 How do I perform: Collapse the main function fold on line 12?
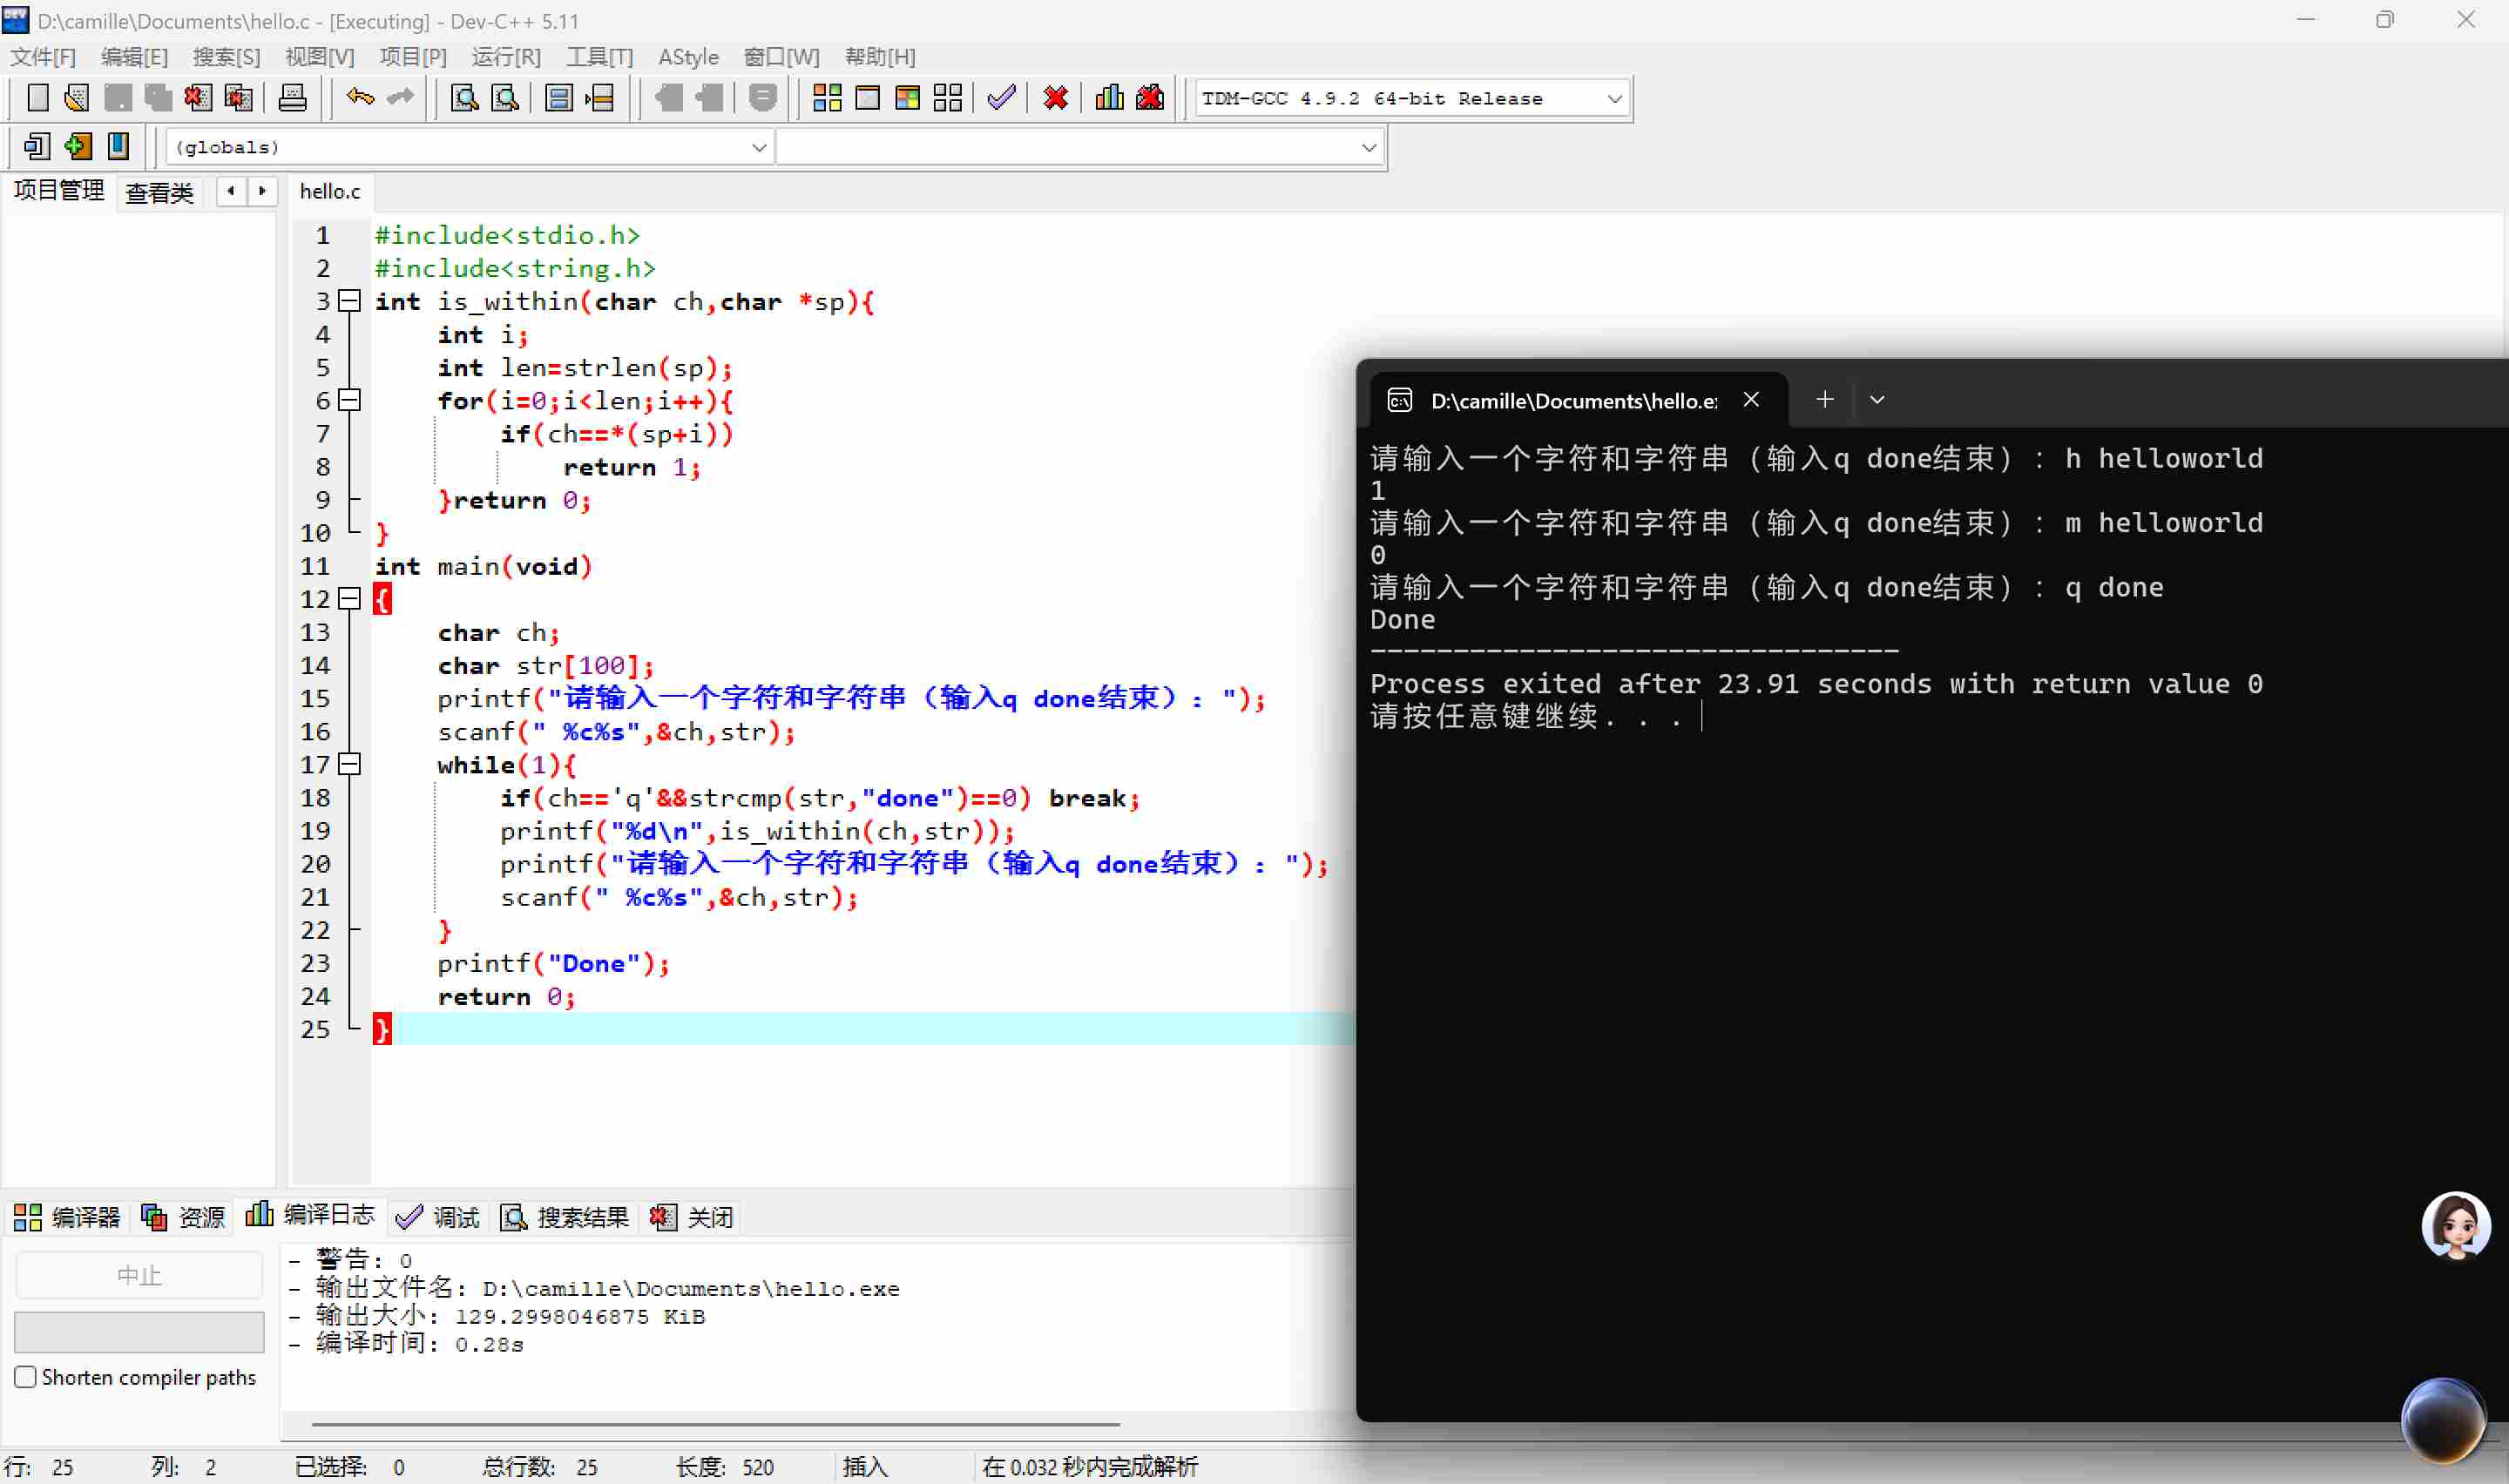(349, 599)
